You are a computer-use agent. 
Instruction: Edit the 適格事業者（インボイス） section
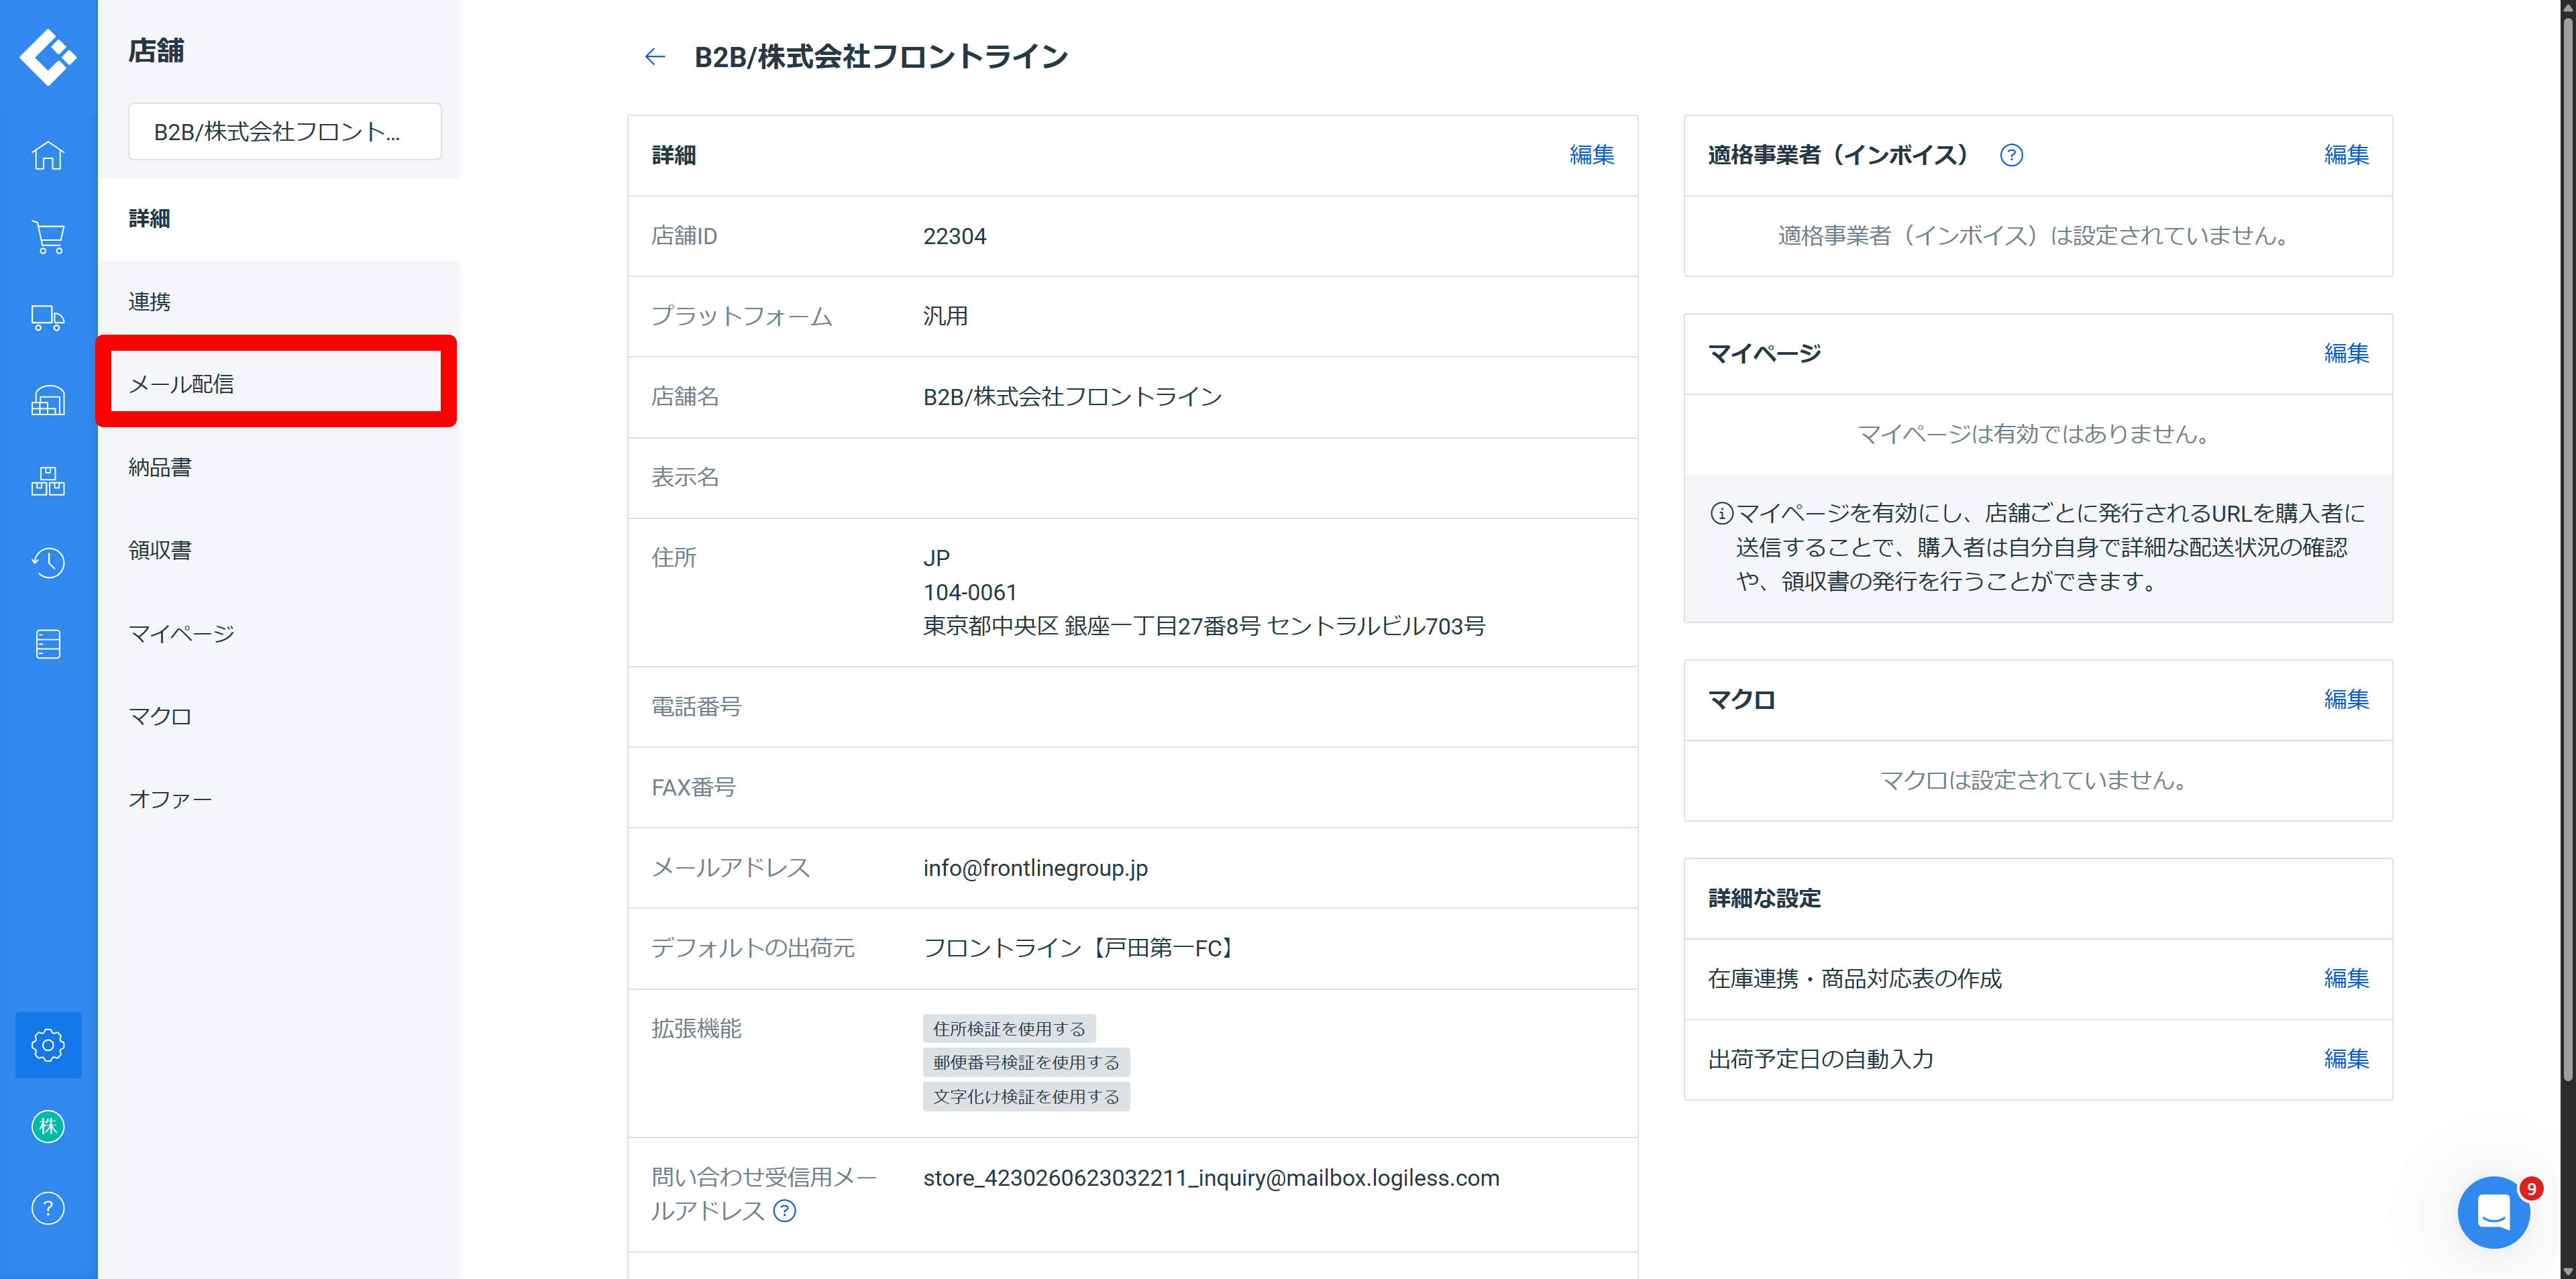coord(2346,155)
